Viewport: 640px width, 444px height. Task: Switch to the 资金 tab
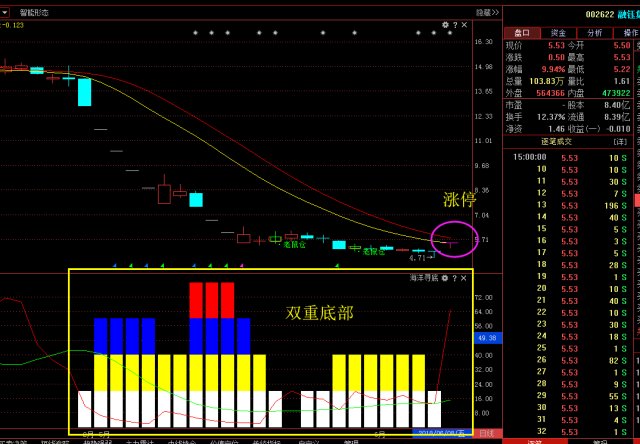558,33
